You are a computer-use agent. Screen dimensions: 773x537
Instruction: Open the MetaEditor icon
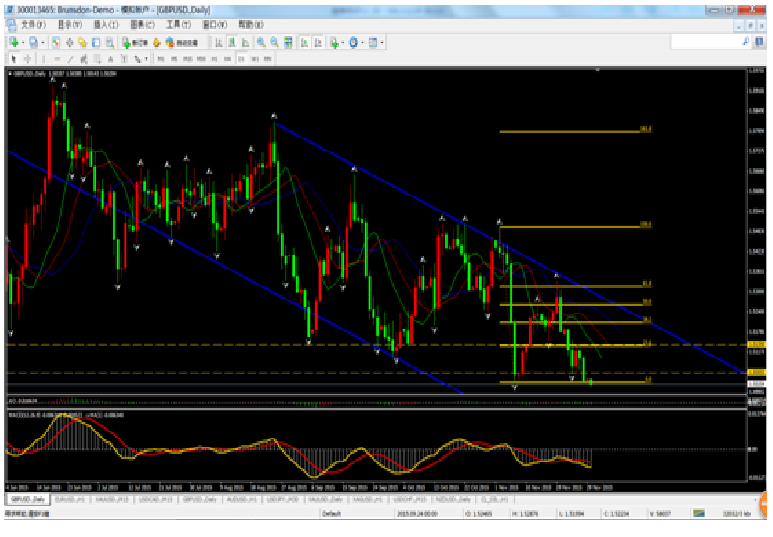coord(157,43)
